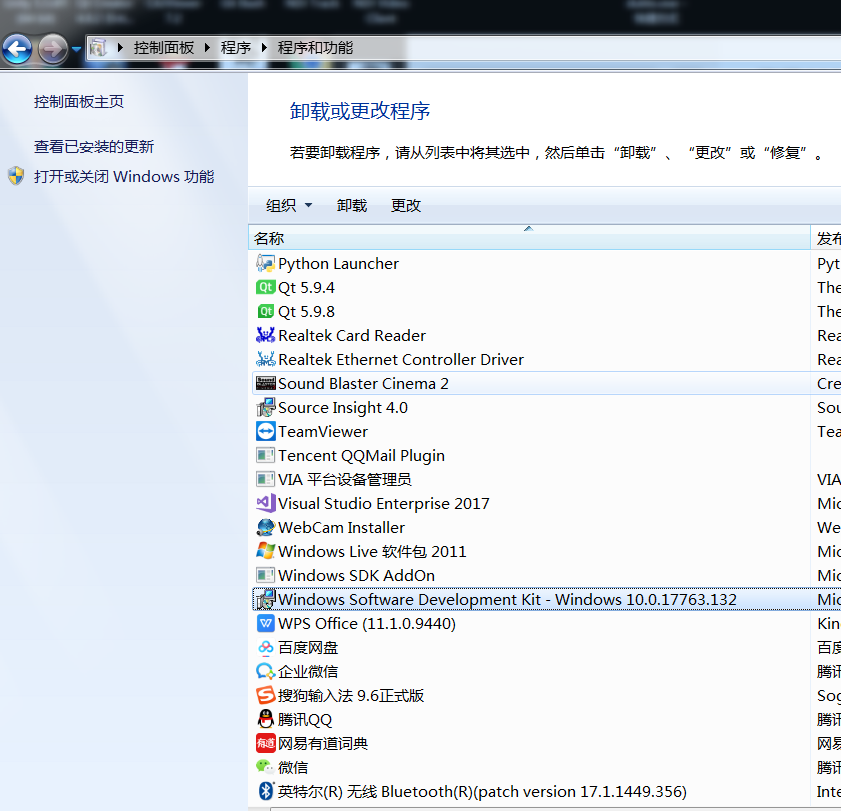Select Realtek Ethernet Controller Driver text
This screenshot has height=811, width=841.
point(401,359)
